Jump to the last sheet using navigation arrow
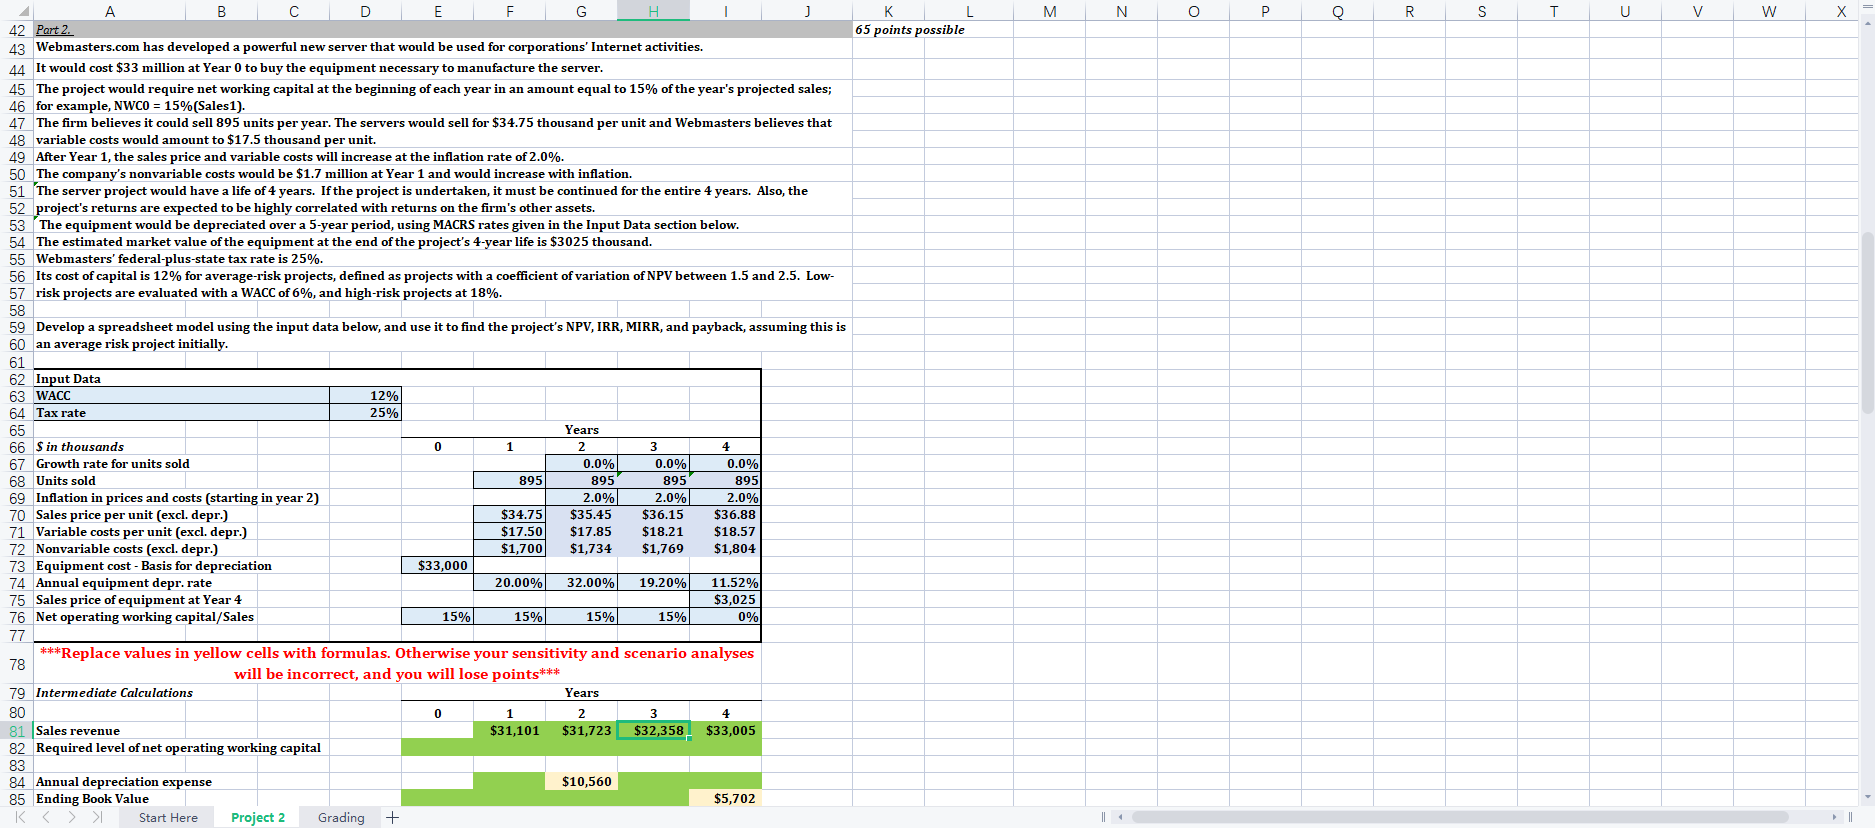This screenshot has height=828, width=1875. 97,817
